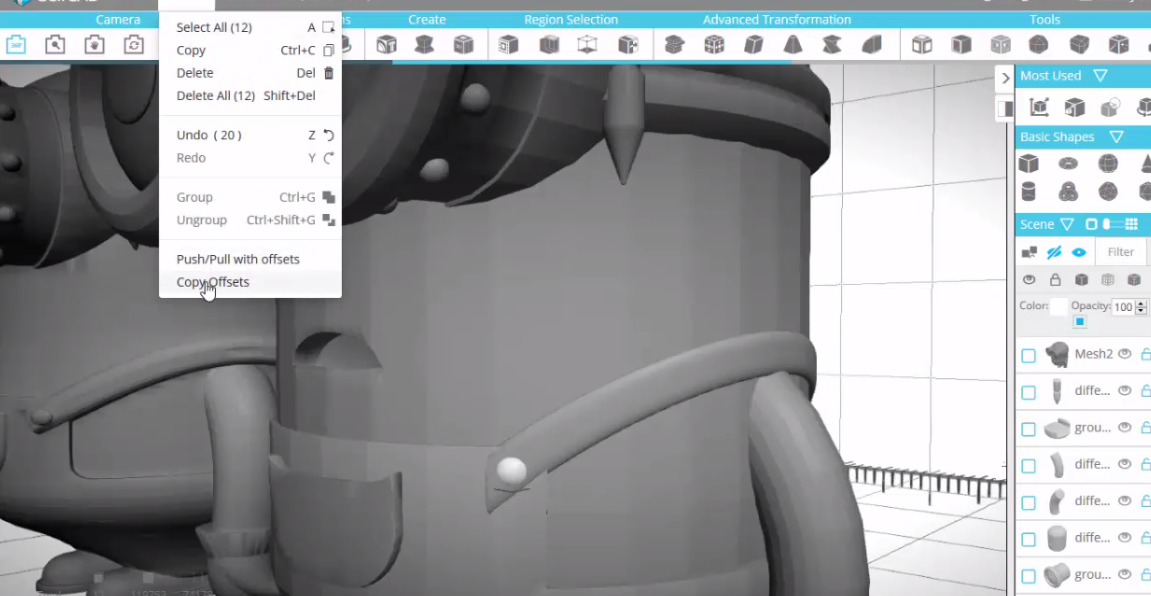
Task: Click the wireframe cube icon in Scene toolbar
Action: click(1108, 280)
